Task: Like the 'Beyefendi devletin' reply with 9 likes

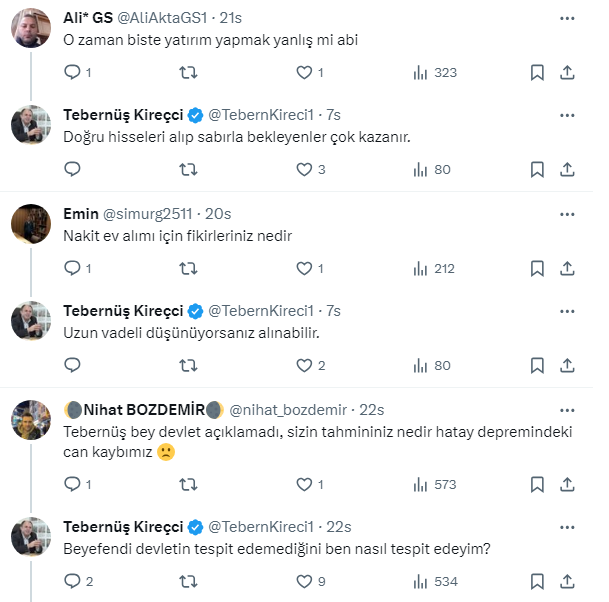Action: point(304,581)
